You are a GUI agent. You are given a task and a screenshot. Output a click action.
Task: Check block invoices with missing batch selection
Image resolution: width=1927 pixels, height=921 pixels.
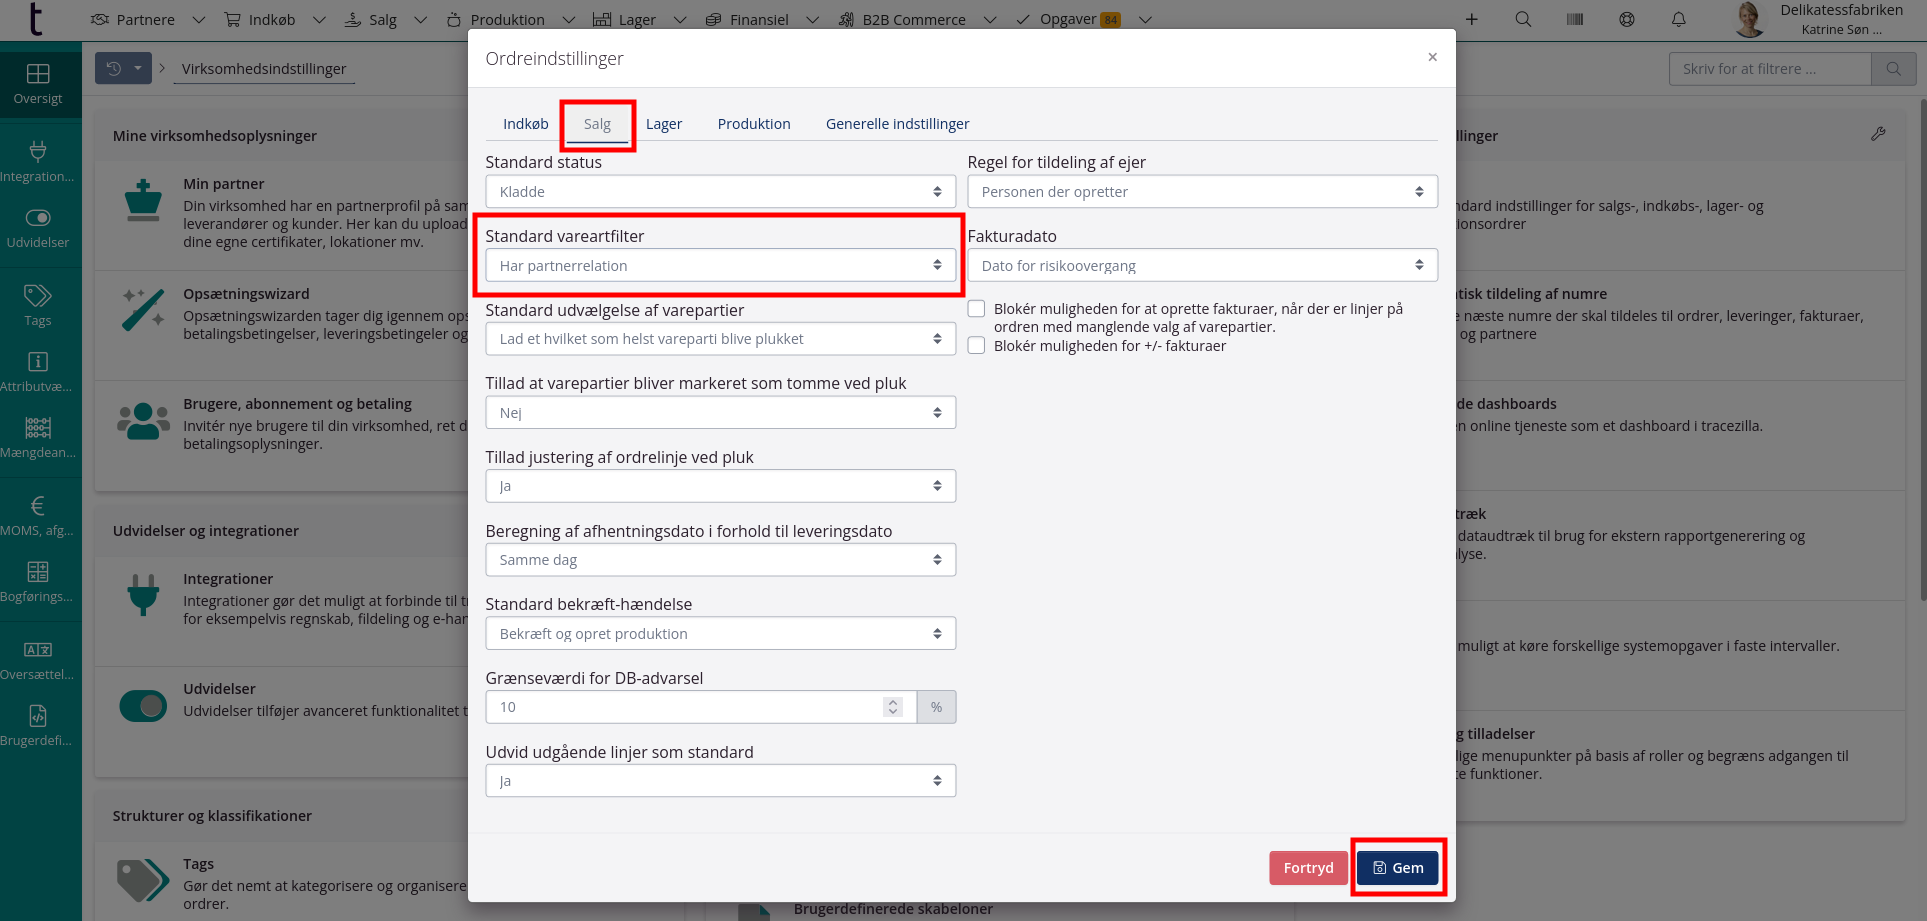[977, 309]
